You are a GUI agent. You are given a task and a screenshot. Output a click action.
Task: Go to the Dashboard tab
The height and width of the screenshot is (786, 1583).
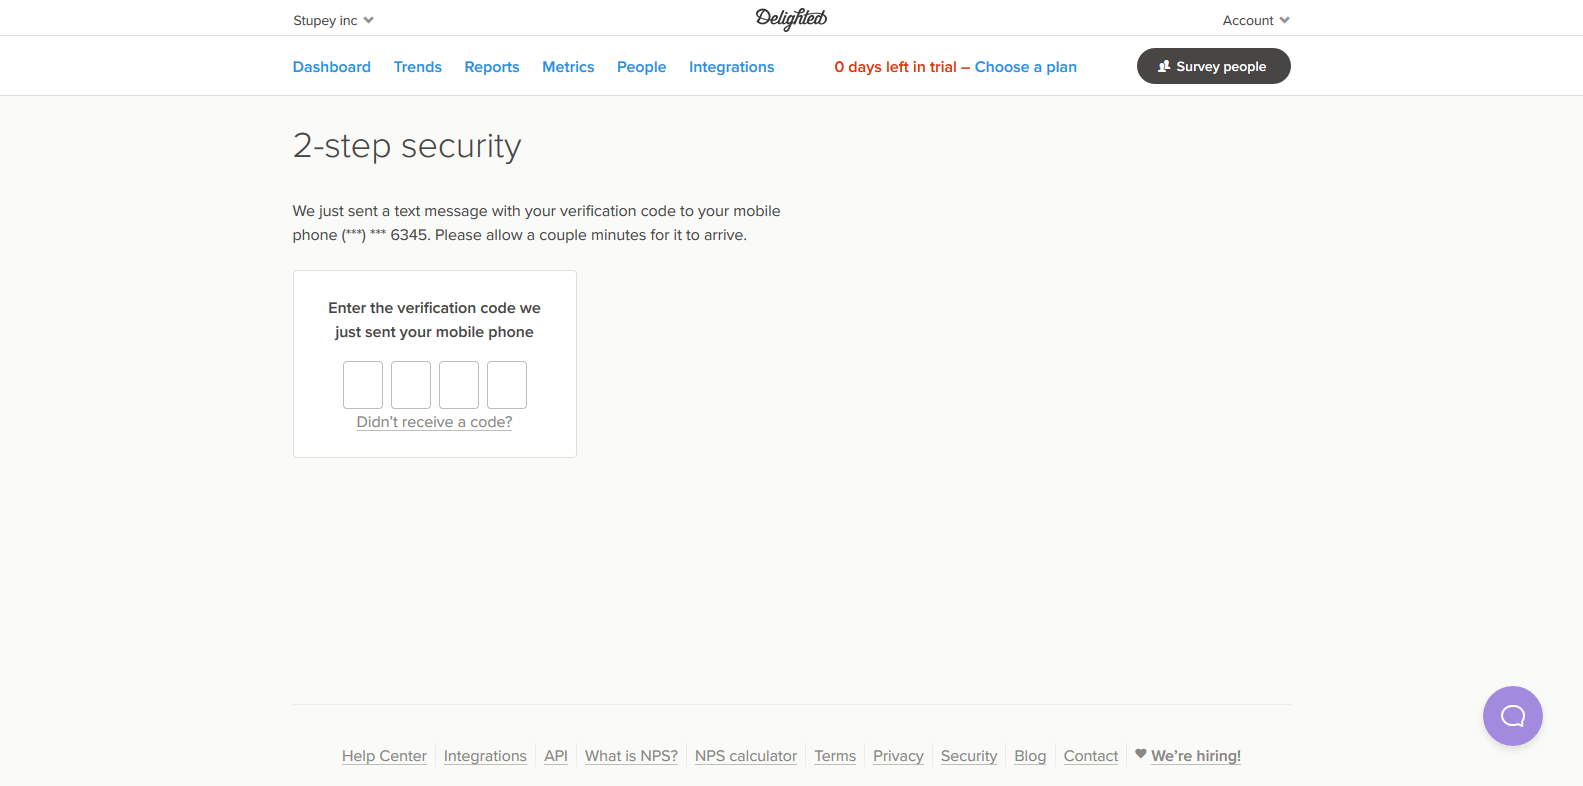click(332, 67)
